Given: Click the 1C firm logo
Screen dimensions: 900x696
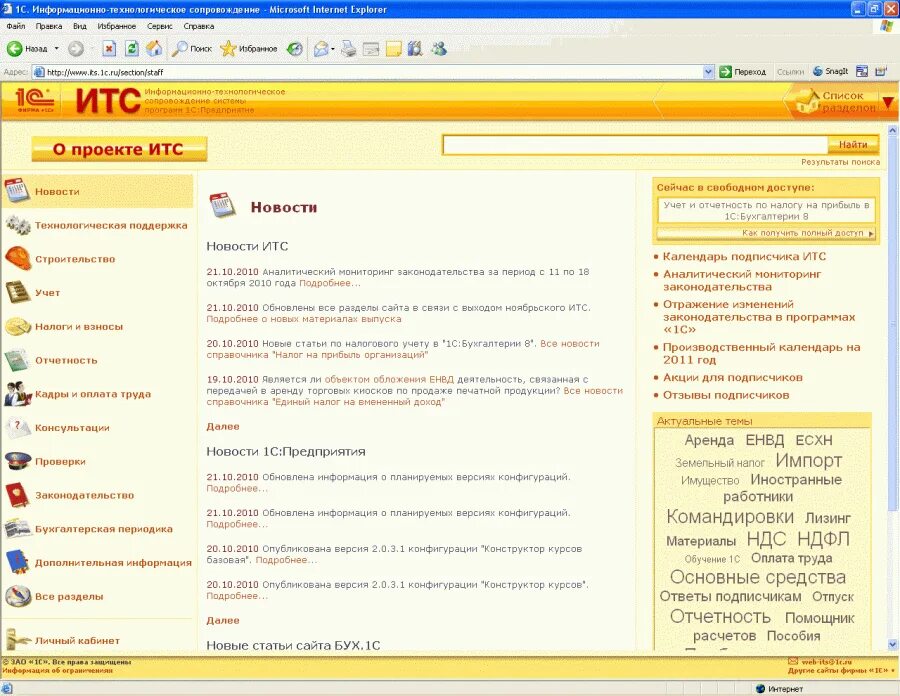Looking at the screenshot, I should coord(36,100).
